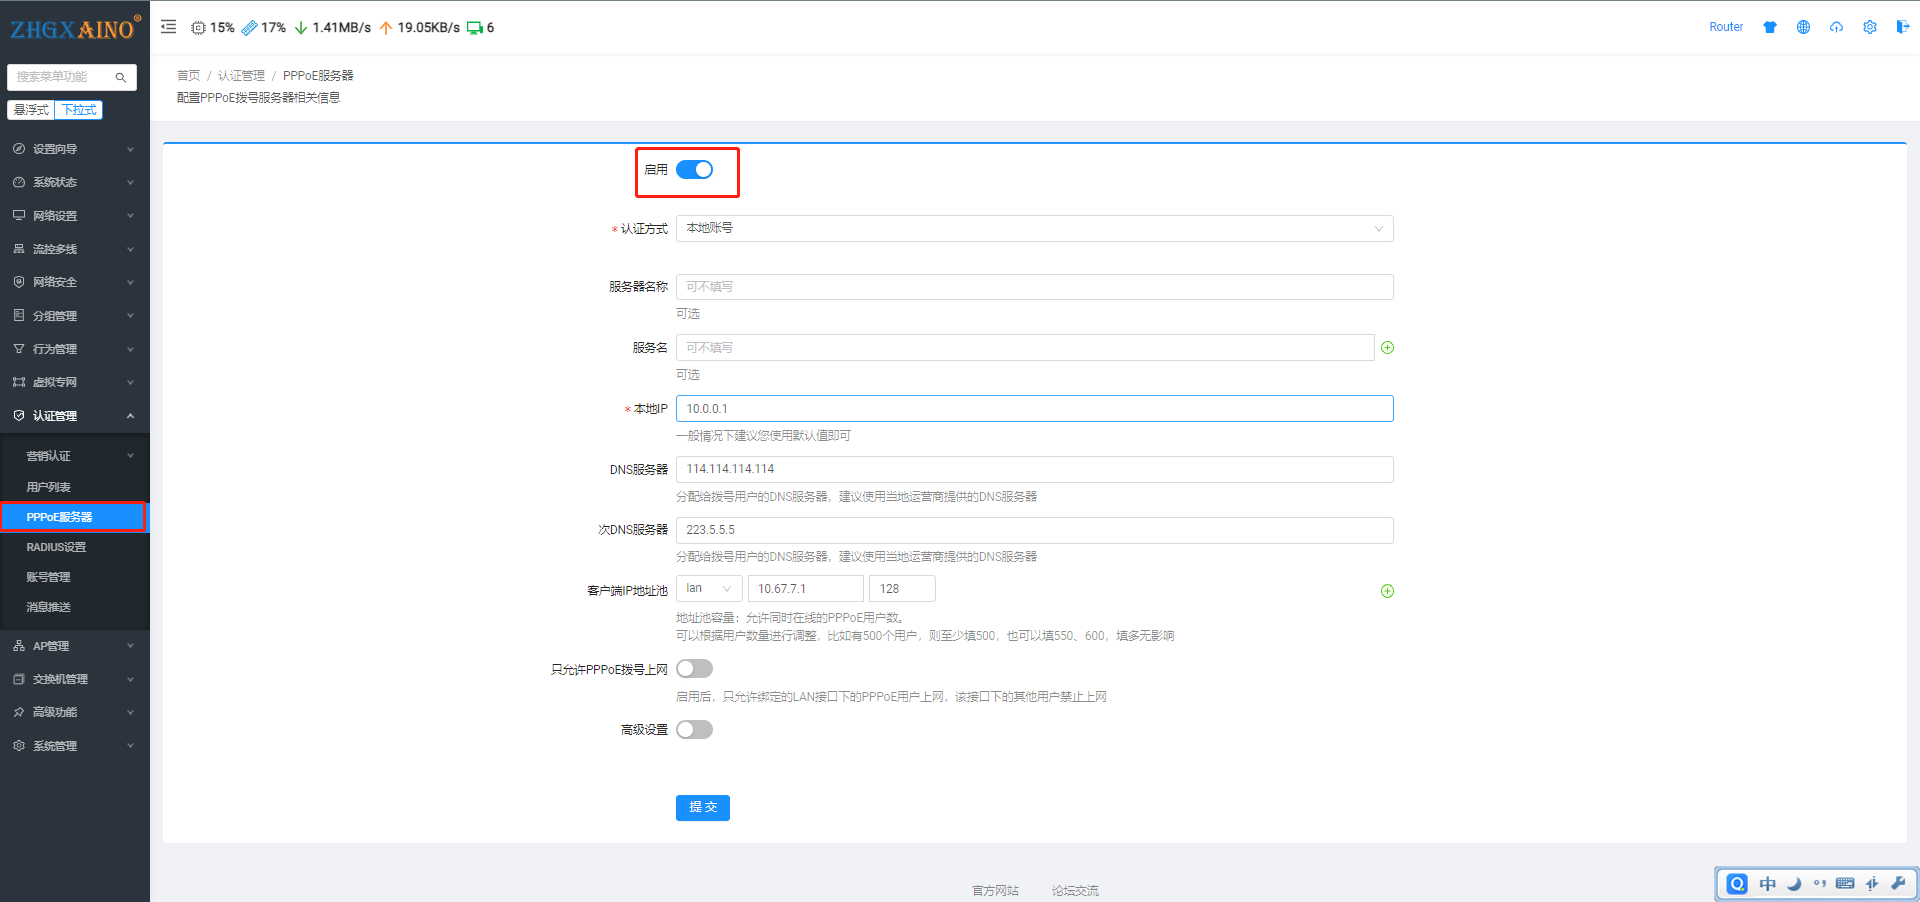The image size is (1920, 902).
Task: Click the logout door icon
Action: pos(1902,27)
